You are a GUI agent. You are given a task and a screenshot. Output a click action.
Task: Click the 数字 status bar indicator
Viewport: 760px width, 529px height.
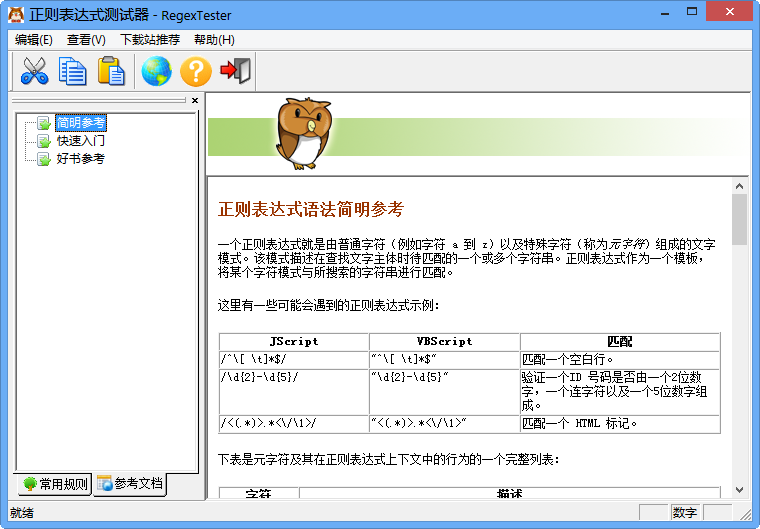685,513
